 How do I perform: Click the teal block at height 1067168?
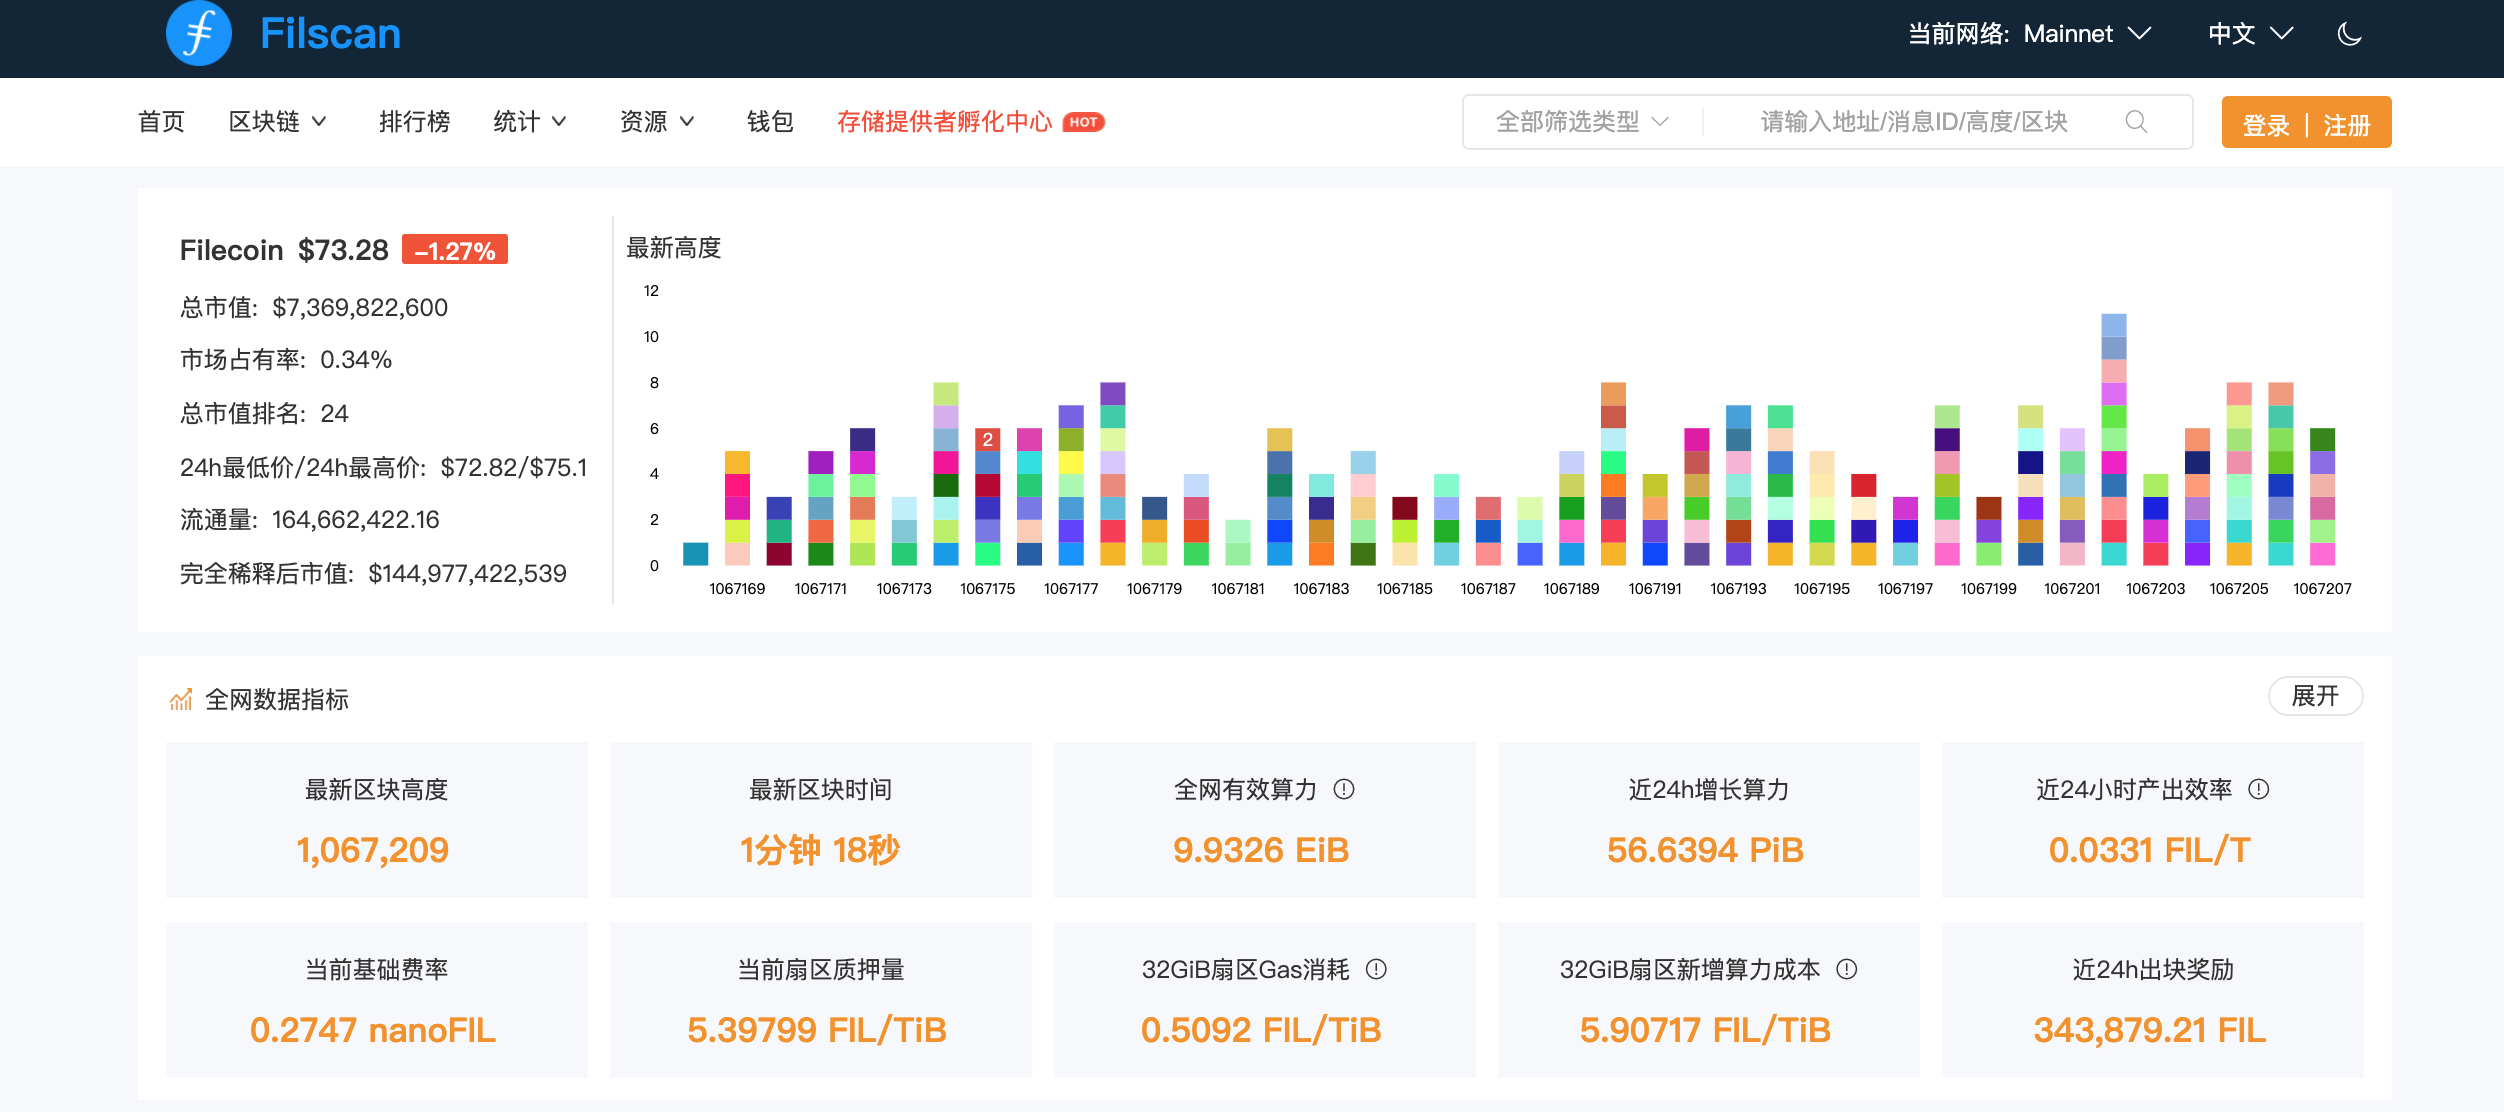696,553
